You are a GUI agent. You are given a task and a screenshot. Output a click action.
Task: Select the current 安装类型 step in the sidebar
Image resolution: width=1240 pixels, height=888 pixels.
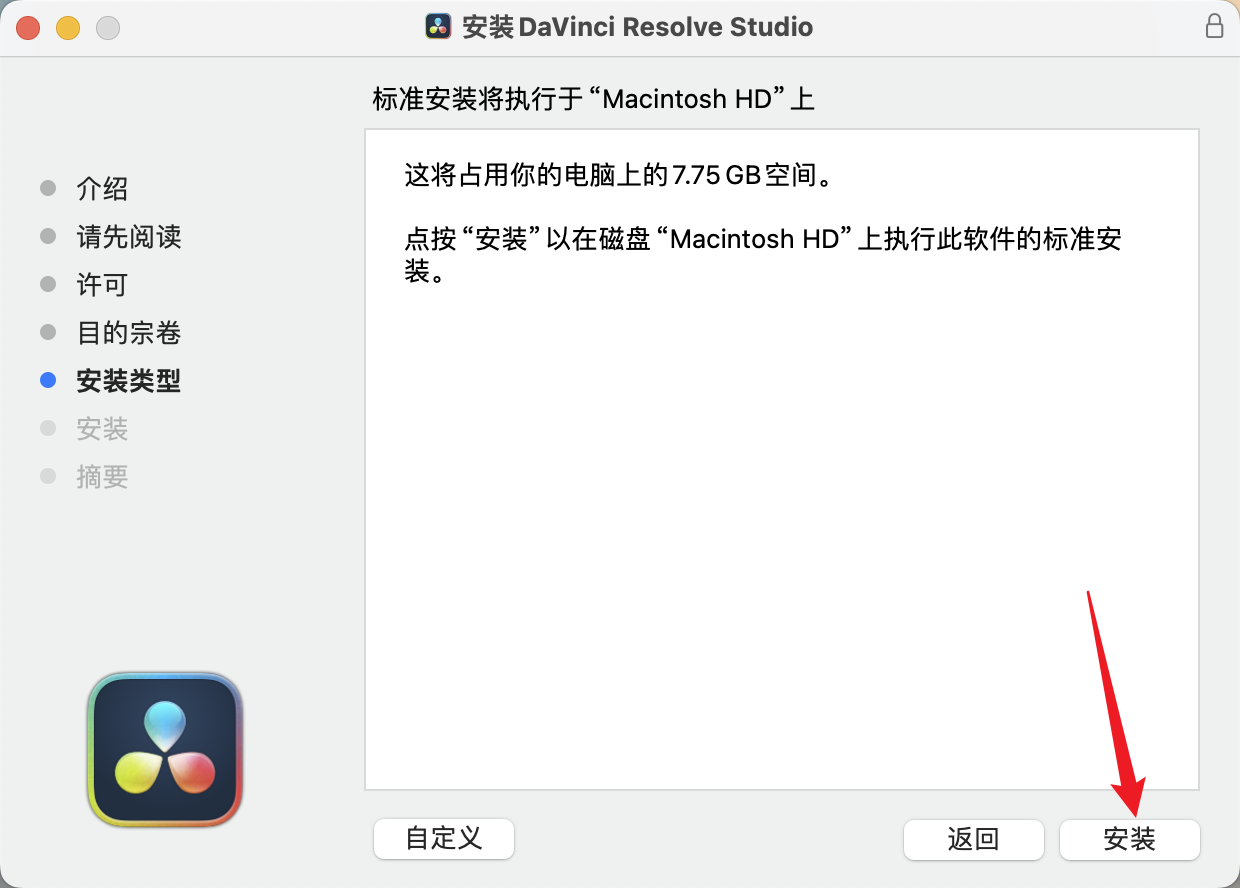(129, 381)
